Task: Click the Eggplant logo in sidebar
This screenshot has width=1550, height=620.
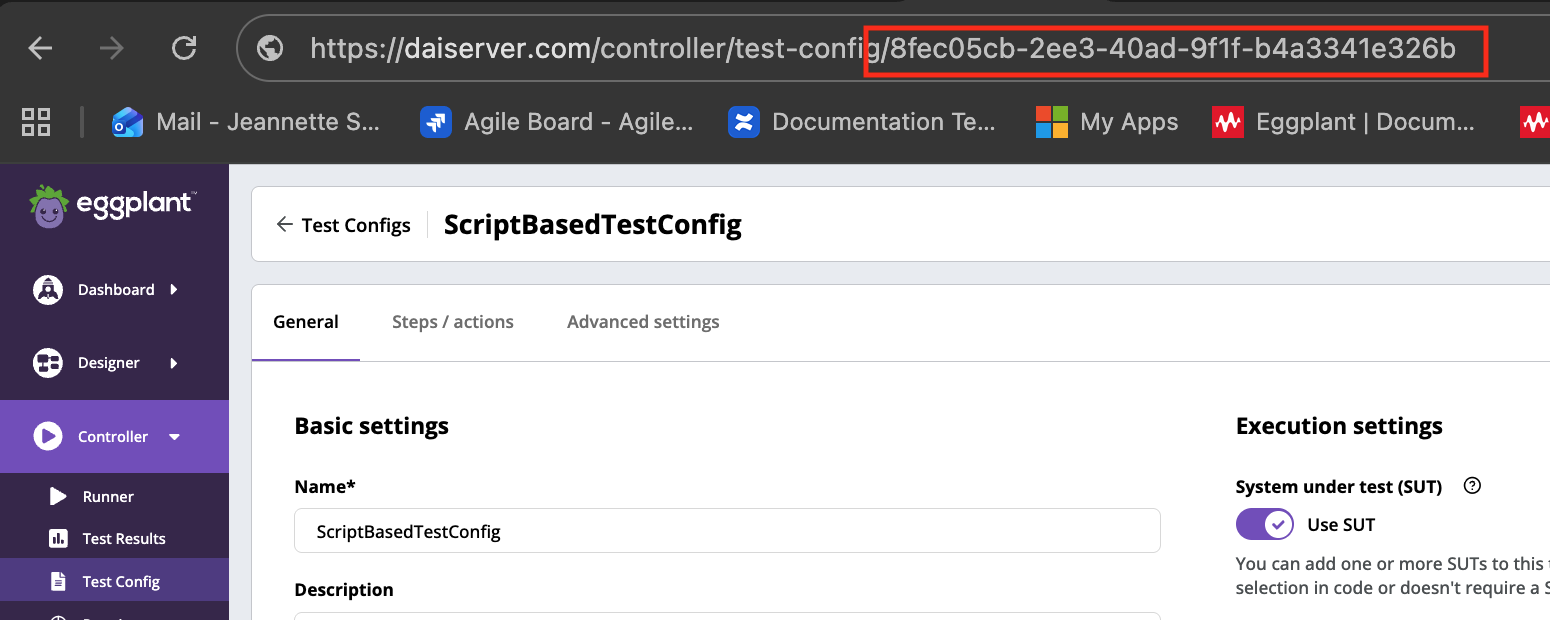Action: click(111, 206)
